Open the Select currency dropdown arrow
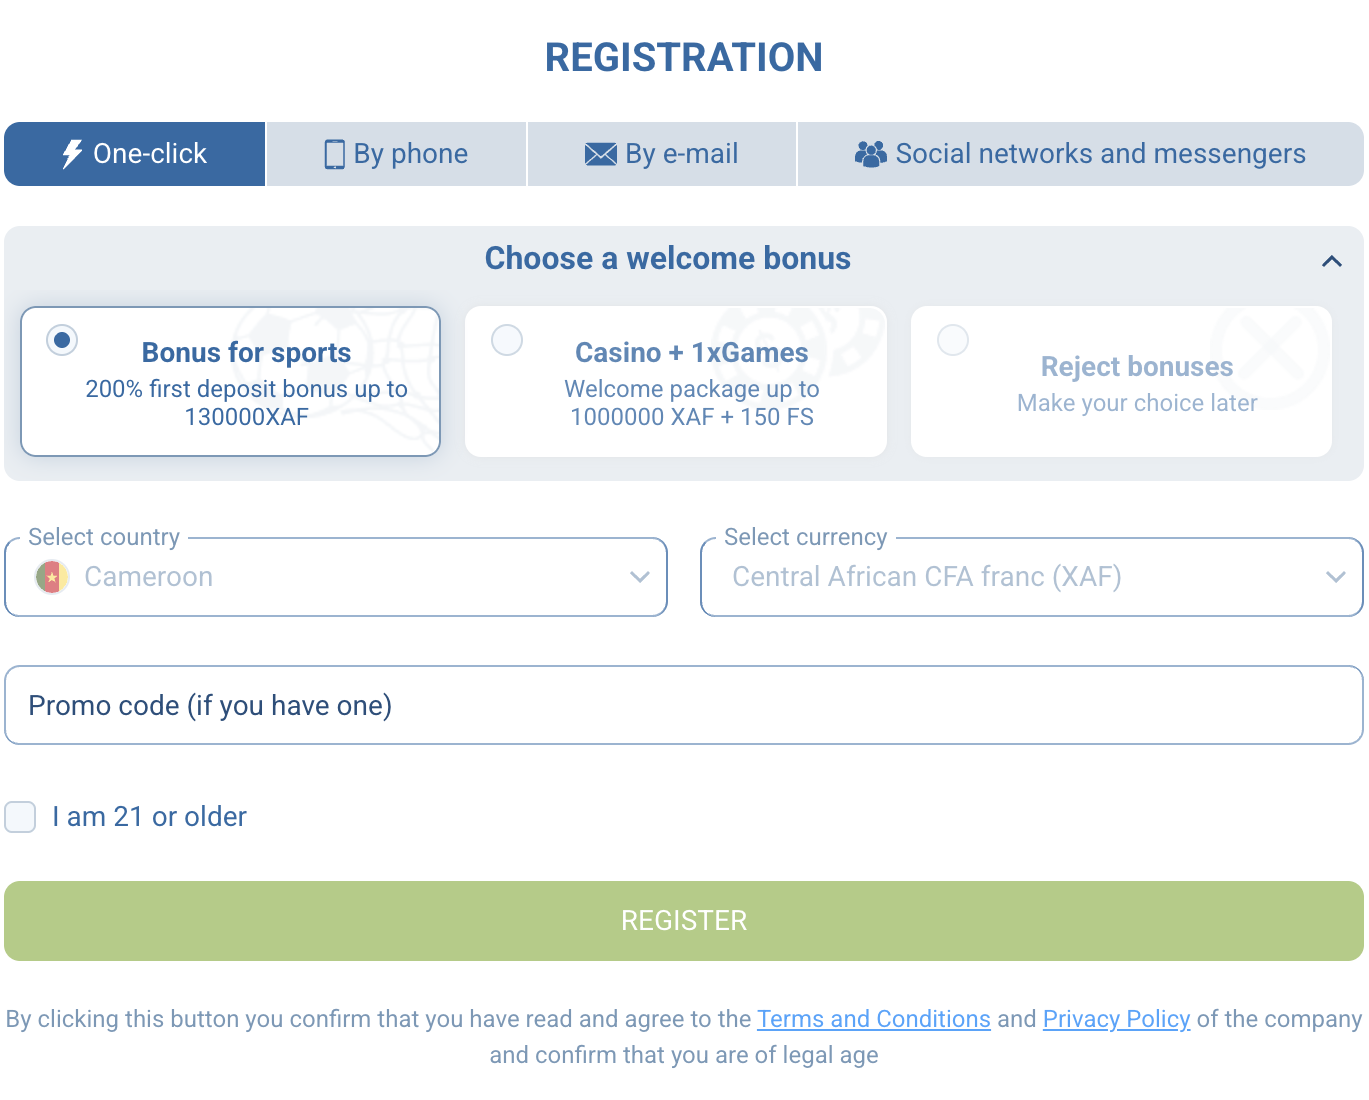This screenshot has height=1100, width=1369. pyautogui.click(x=1335, y=577)
